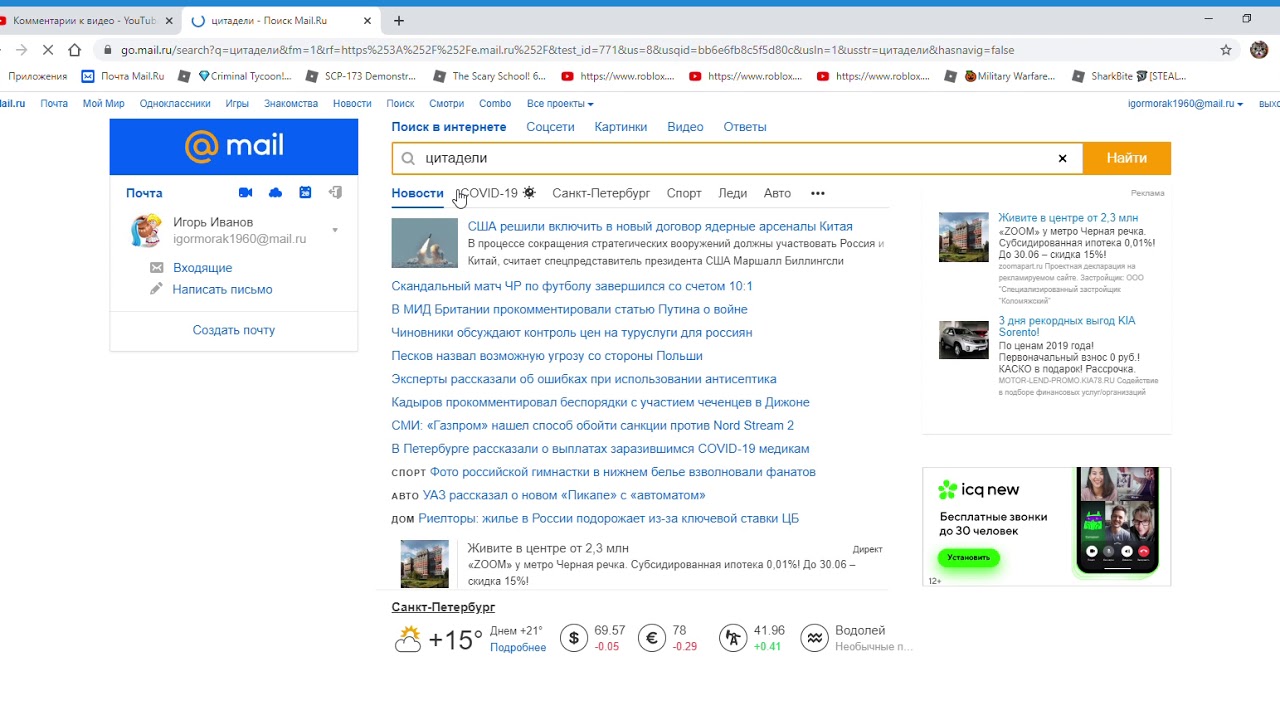Open the KIA Sorento ad thumbnail
The image size is (1280, 720).
pos(963,340)
